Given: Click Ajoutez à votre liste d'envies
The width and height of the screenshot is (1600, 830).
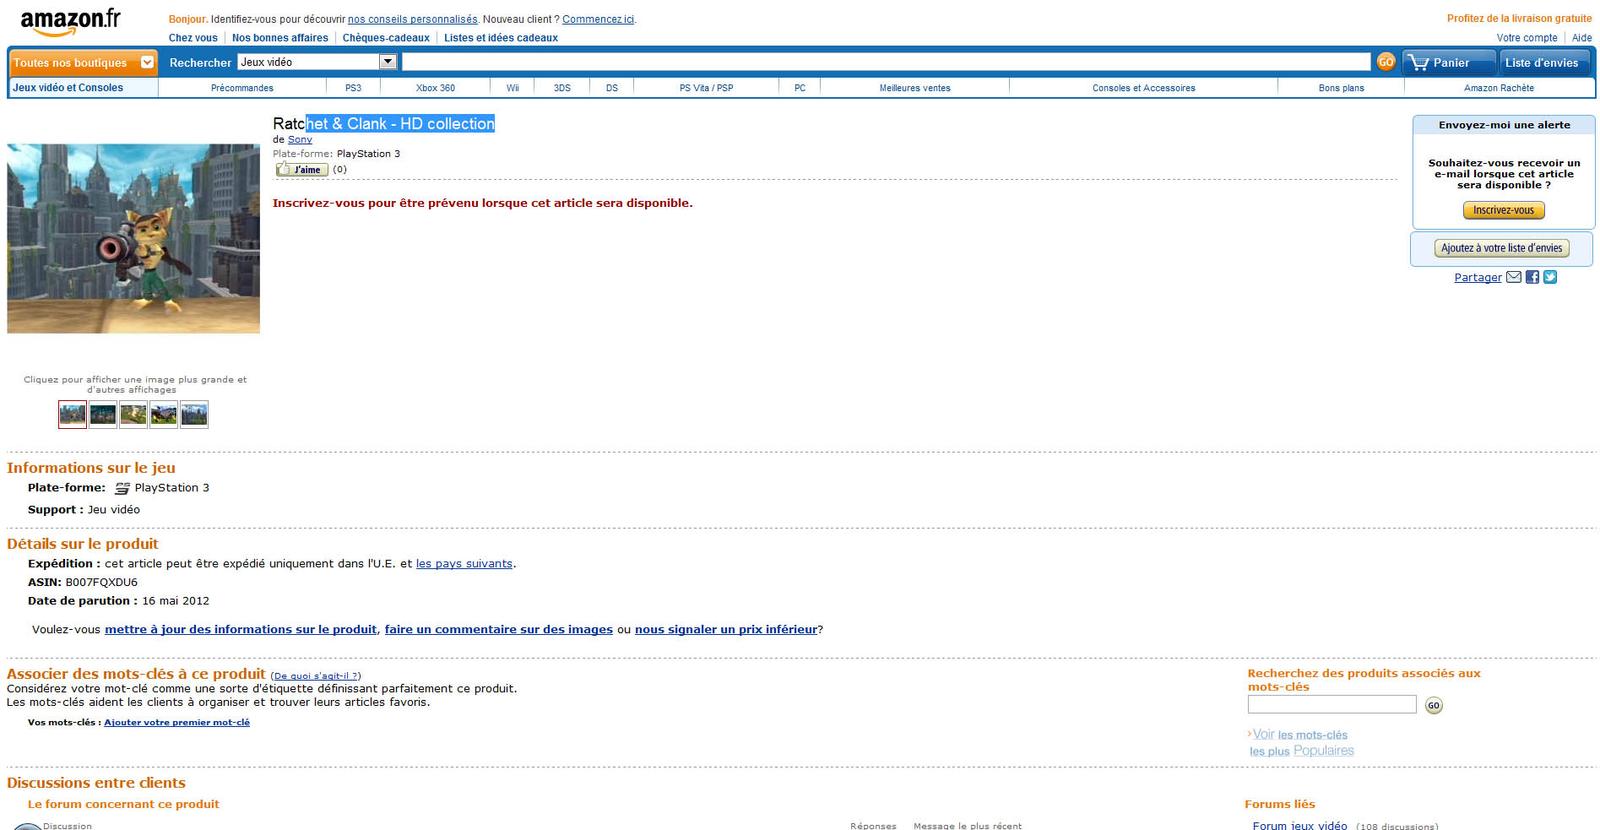Looking at the screenshot, I should 1501,248.
